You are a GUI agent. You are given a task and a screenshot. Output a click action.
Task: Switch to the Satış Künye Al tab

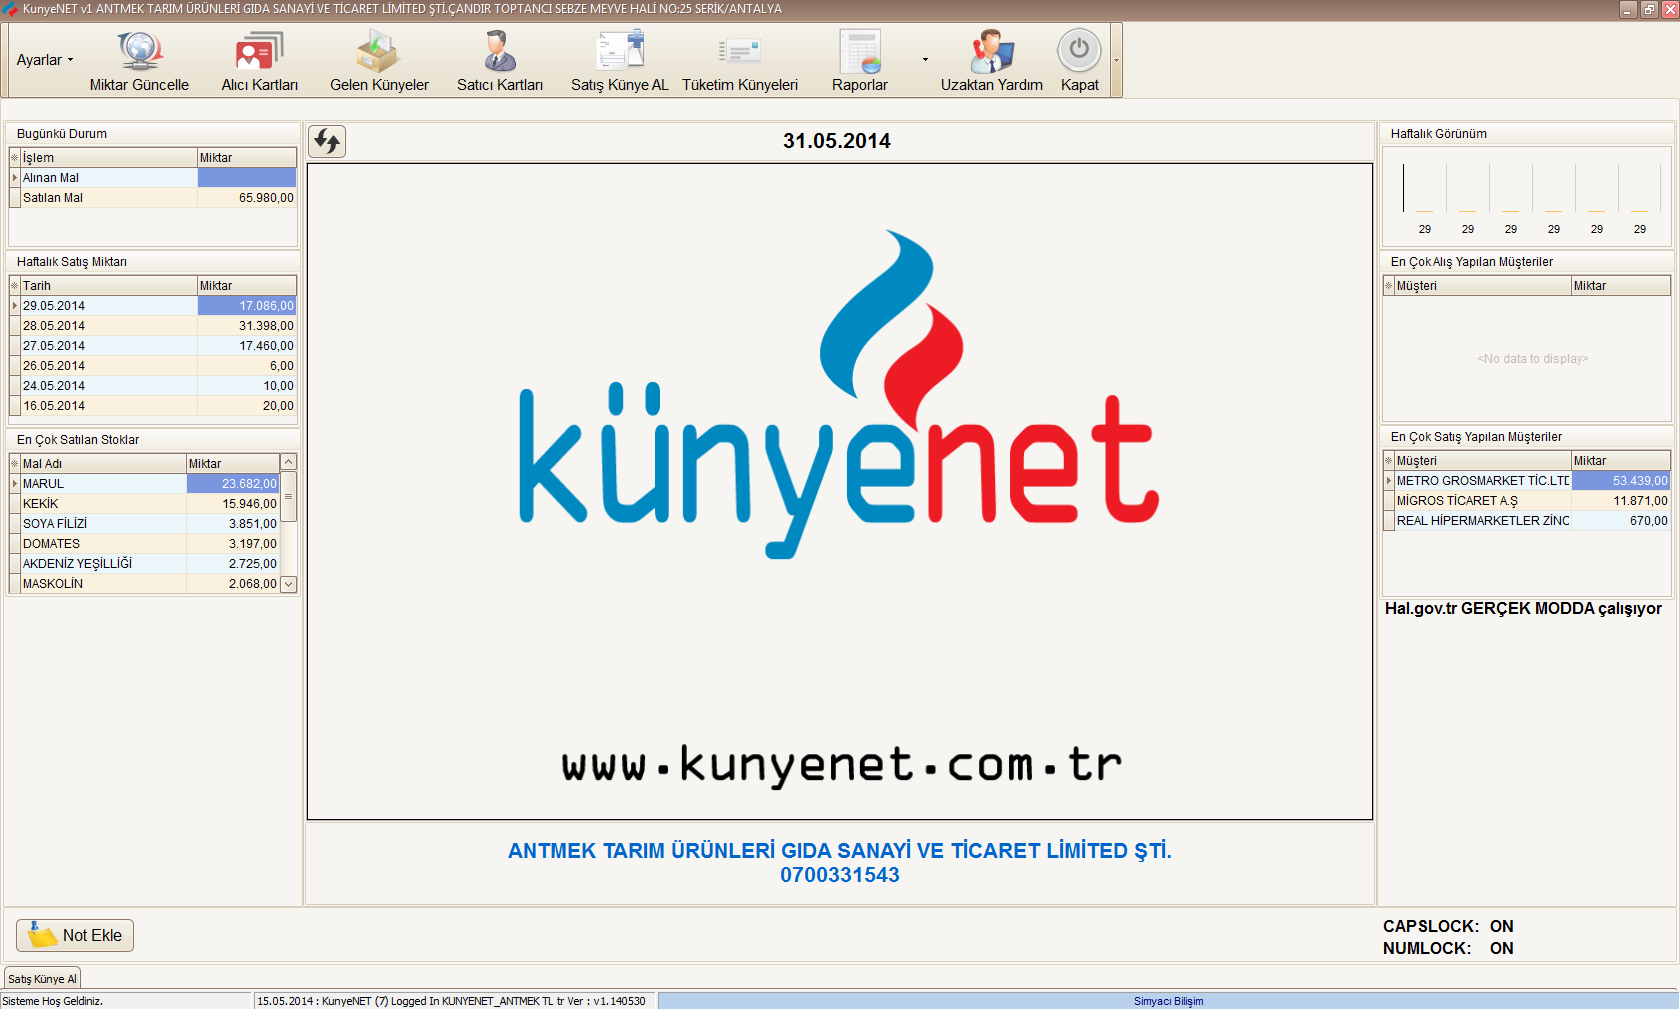[42, 979]
